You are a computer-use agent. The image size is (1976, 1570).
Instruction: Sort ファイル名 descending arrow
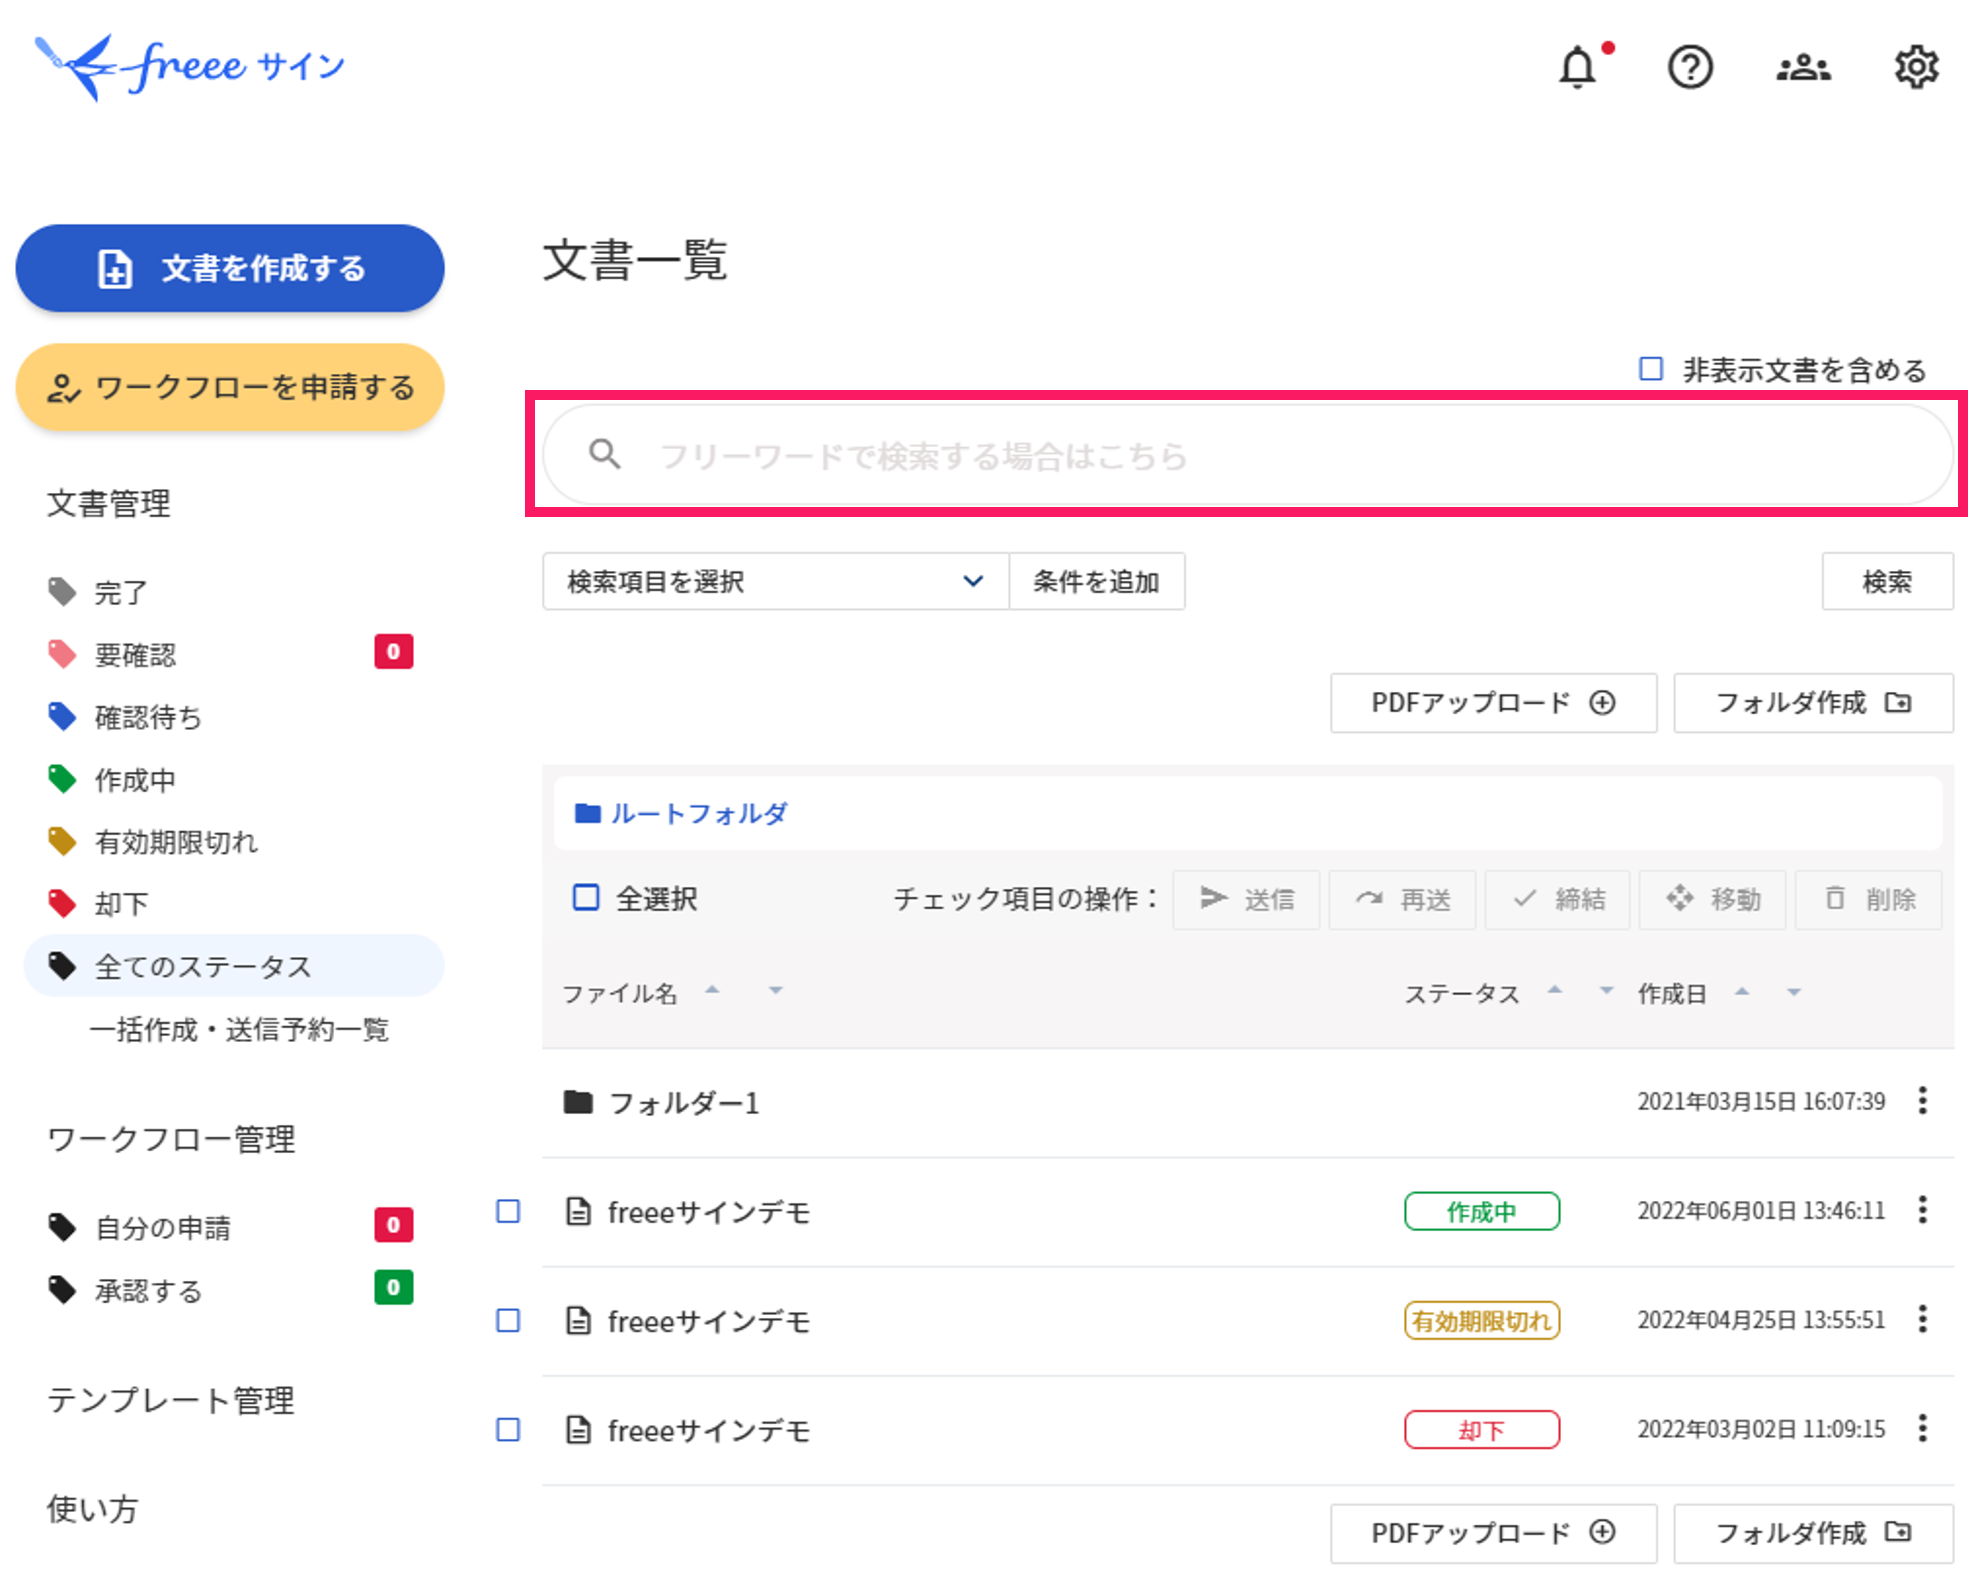pyautogui.click(x=775, y=991)
